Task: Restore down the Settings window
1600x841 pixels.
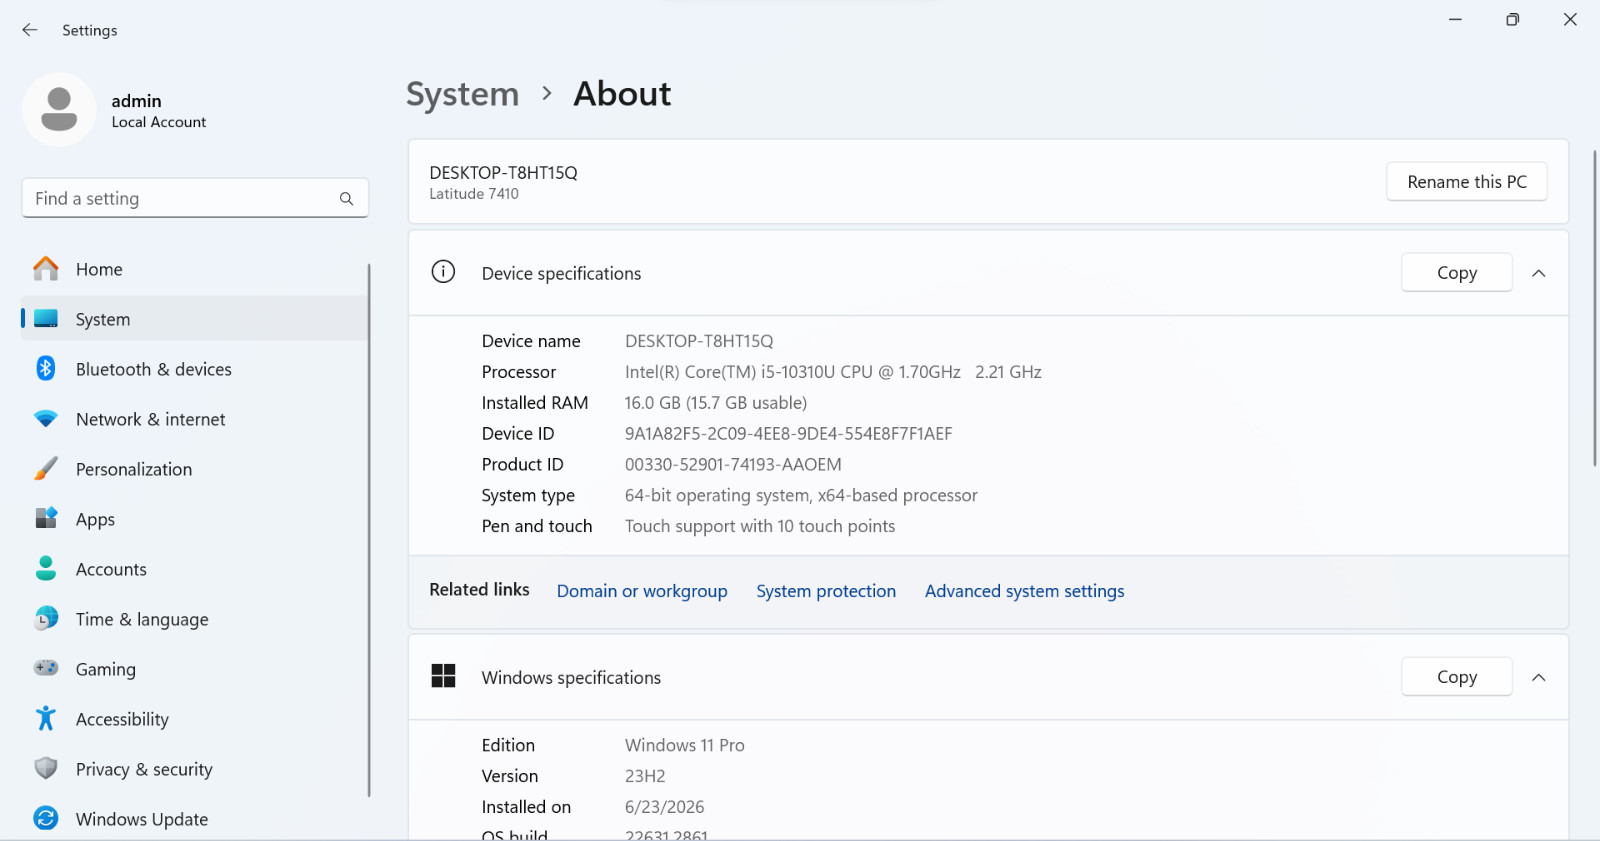Action: tap(1512, 20)
